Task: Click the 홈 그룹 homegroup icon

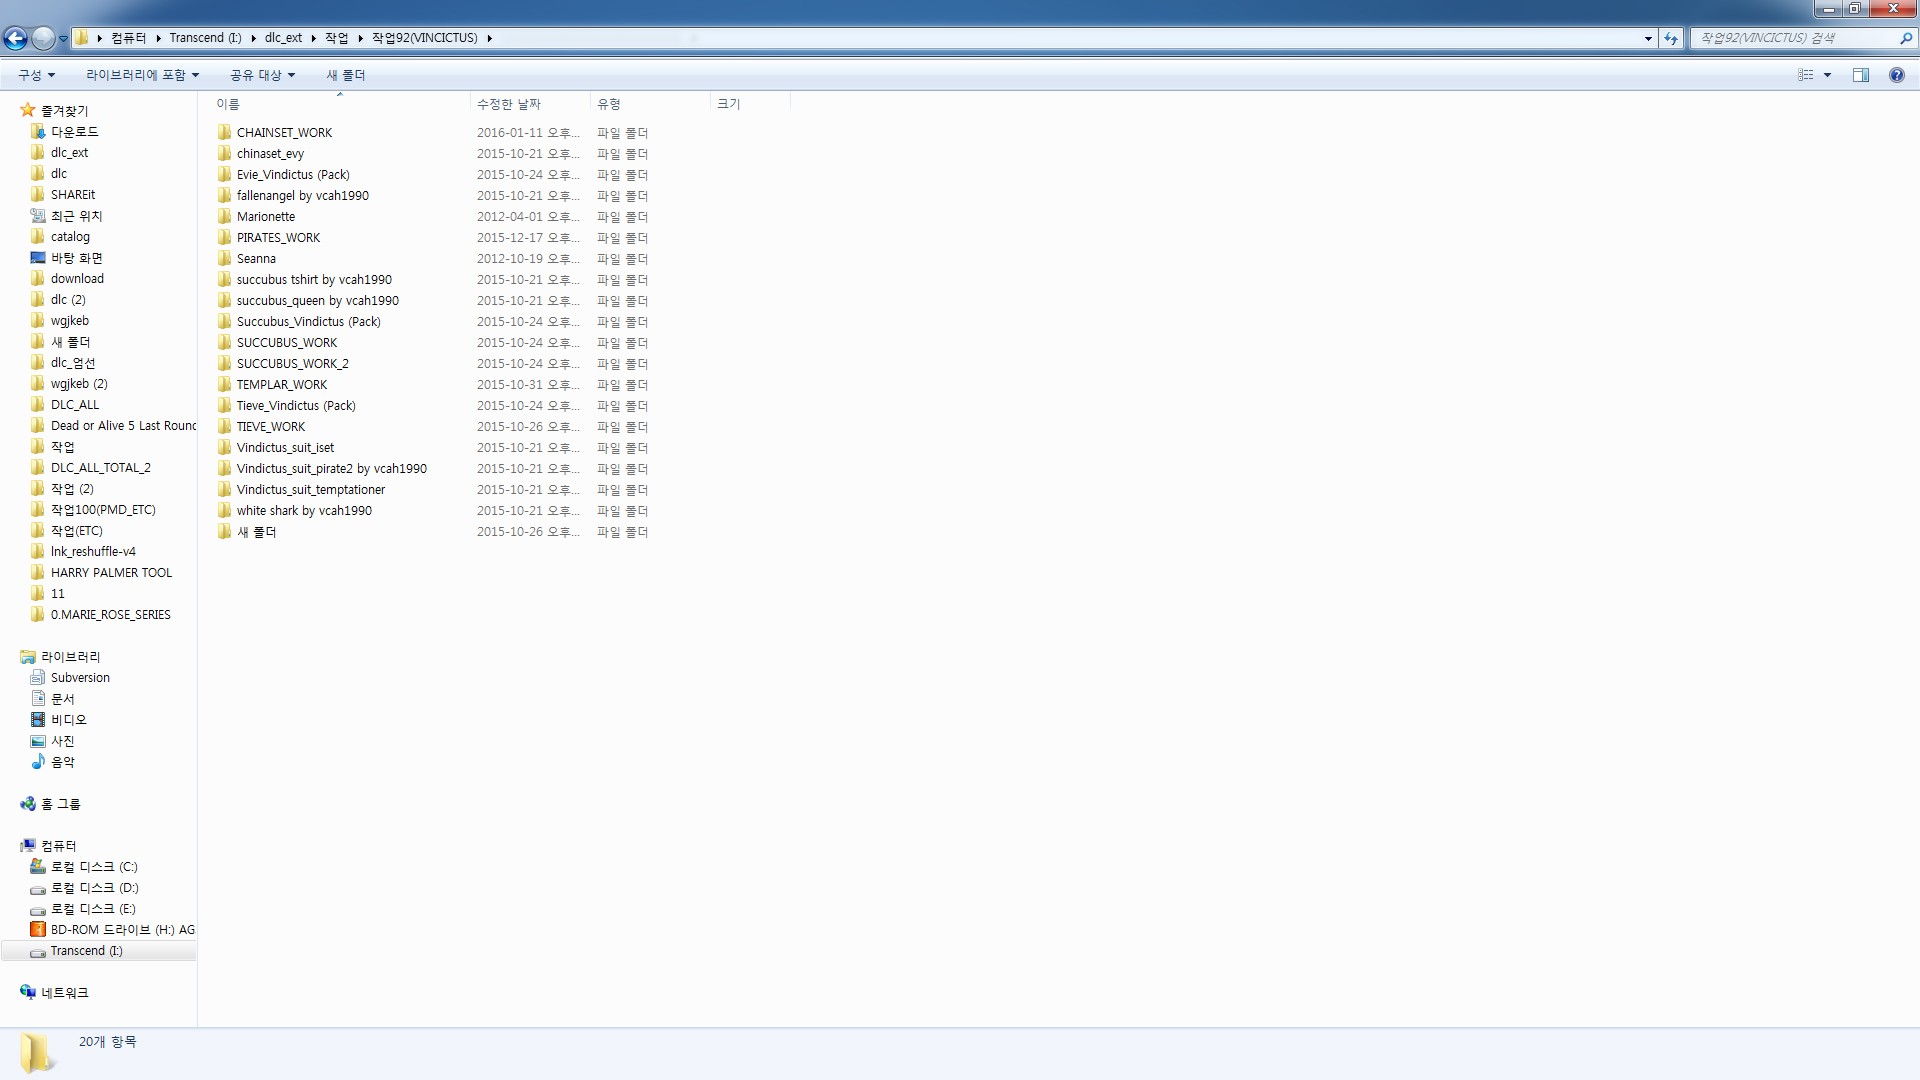Action: tap(28, 804)
